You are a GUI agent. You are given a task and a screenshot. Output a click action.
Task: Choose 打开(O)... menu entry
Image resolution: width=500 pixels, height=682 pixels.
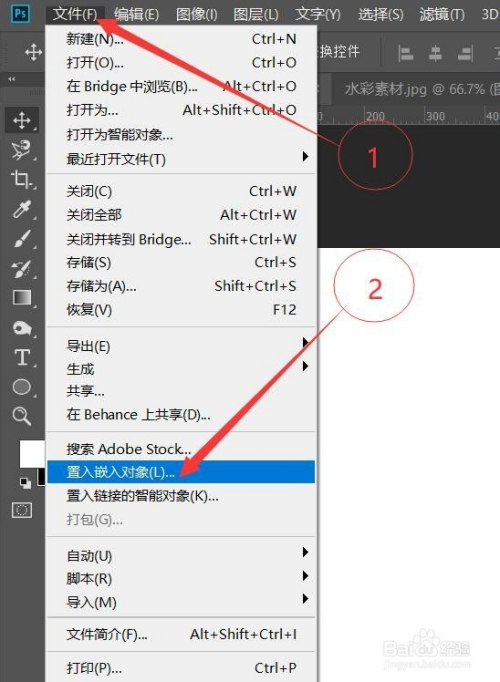point(181,63)
